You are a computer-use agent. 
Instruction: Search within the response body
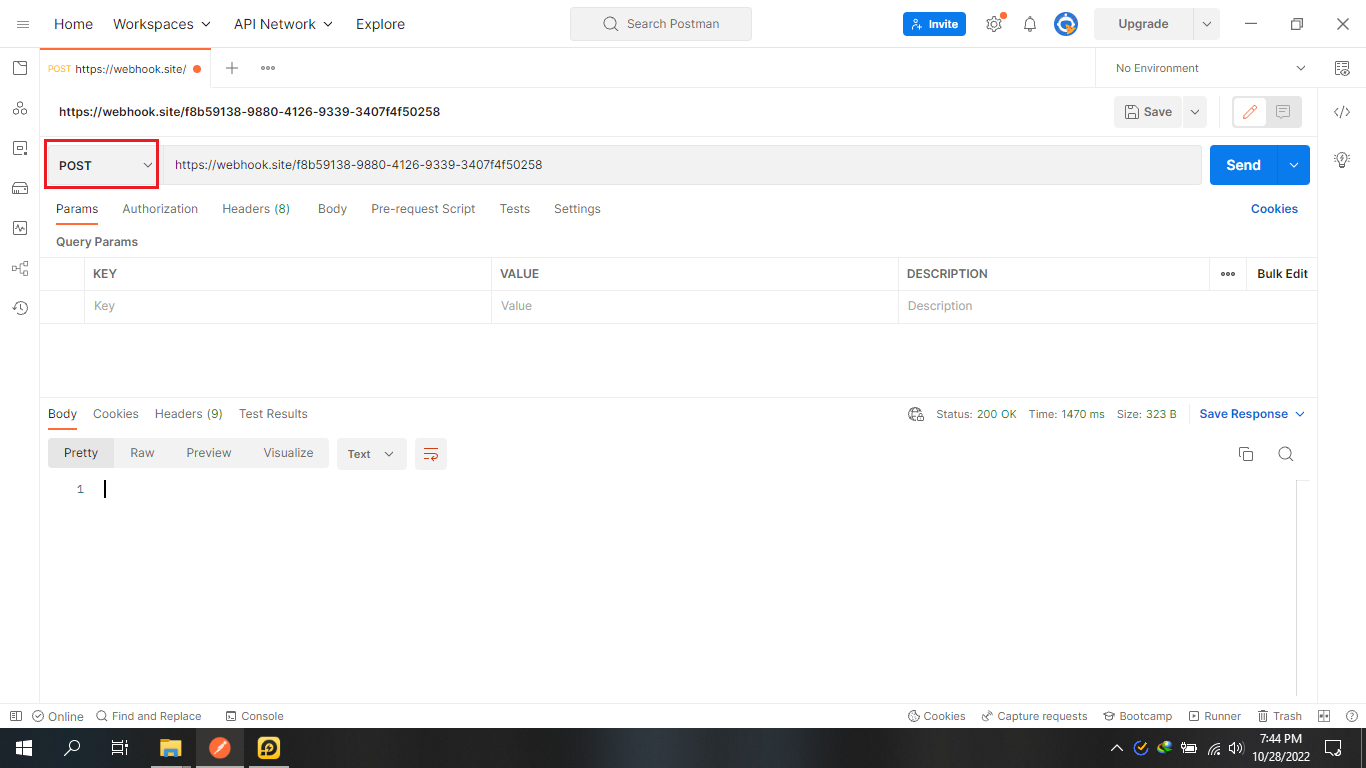click(x=1286, y=454)
